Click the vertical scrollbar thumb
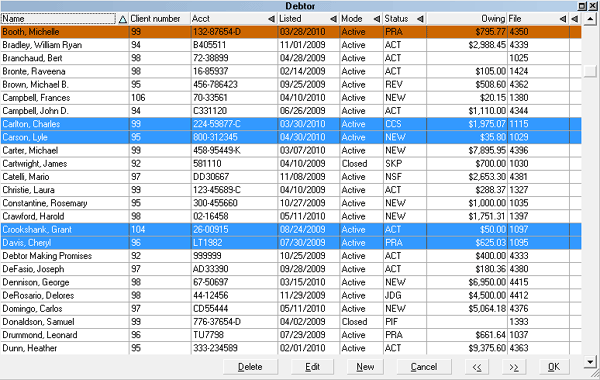The image size is (600, 380). tap(590, 71)
